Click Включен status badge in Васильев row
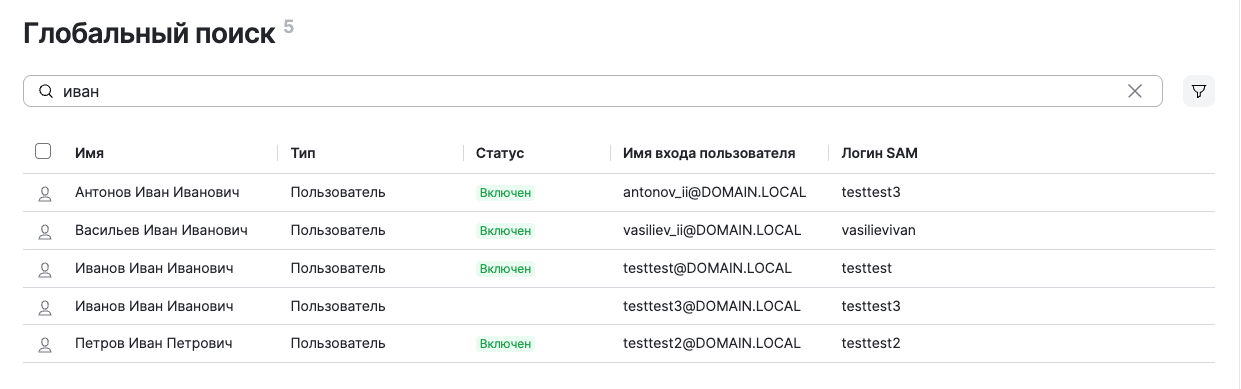 point(505,231)
